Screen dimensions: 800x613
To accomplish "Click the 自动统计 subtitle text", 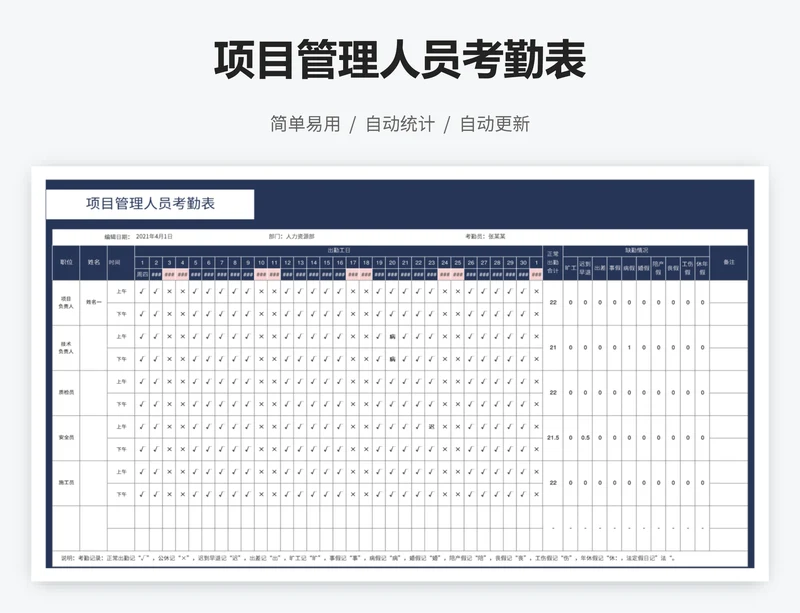I will tap(400, 124).
